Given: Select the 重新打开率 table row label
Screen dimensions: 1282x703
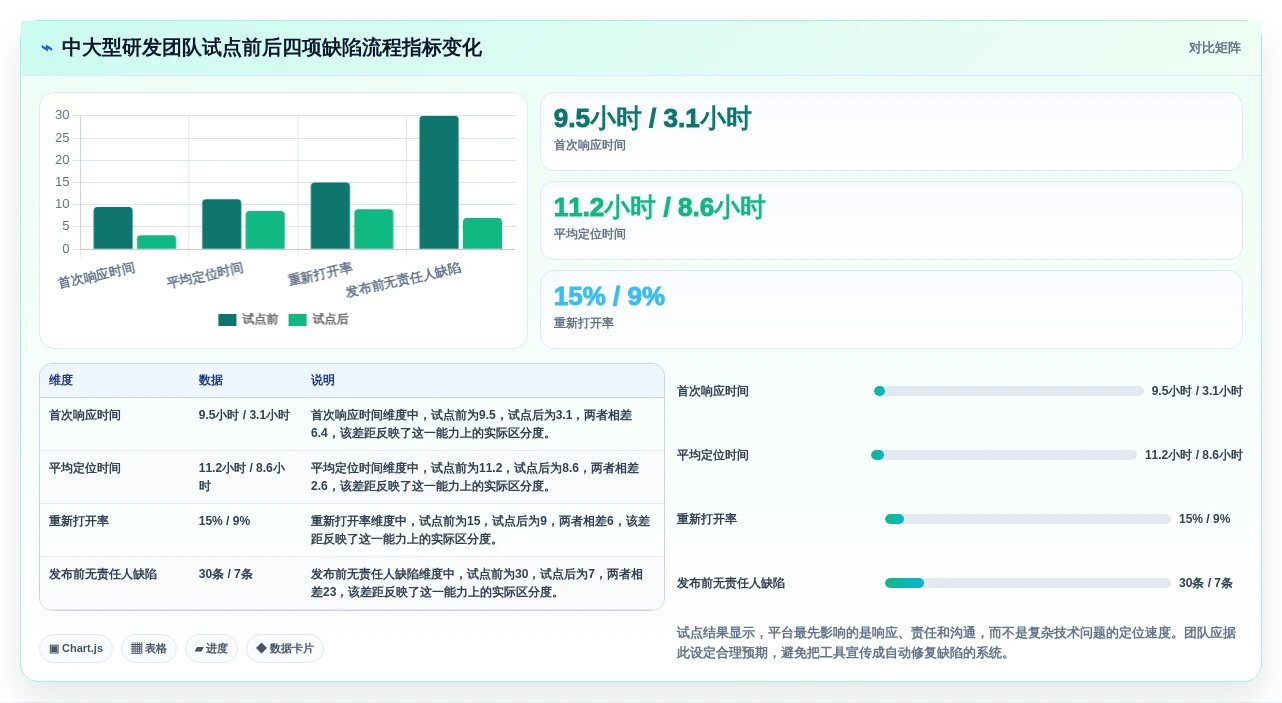Looking at the screenshot, I should click(x=79, y=521).
